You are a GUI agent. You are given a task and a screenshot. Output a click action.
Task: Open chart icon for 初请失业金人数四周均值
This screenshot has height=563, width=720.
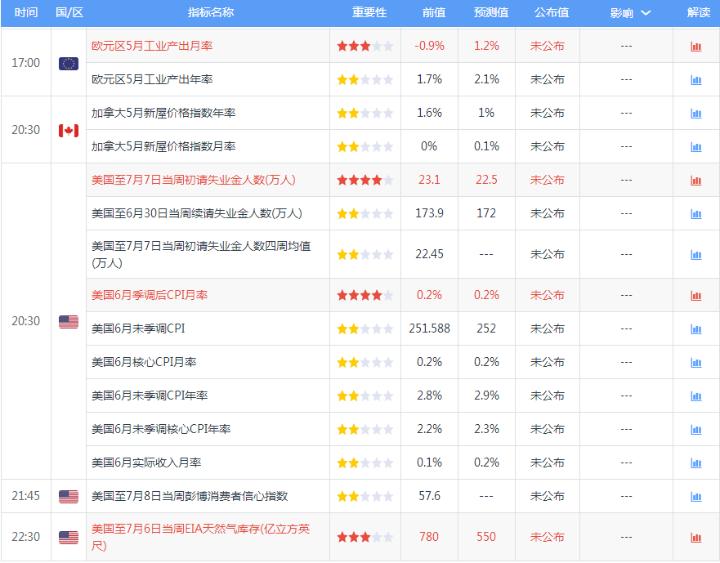(696, 255)
